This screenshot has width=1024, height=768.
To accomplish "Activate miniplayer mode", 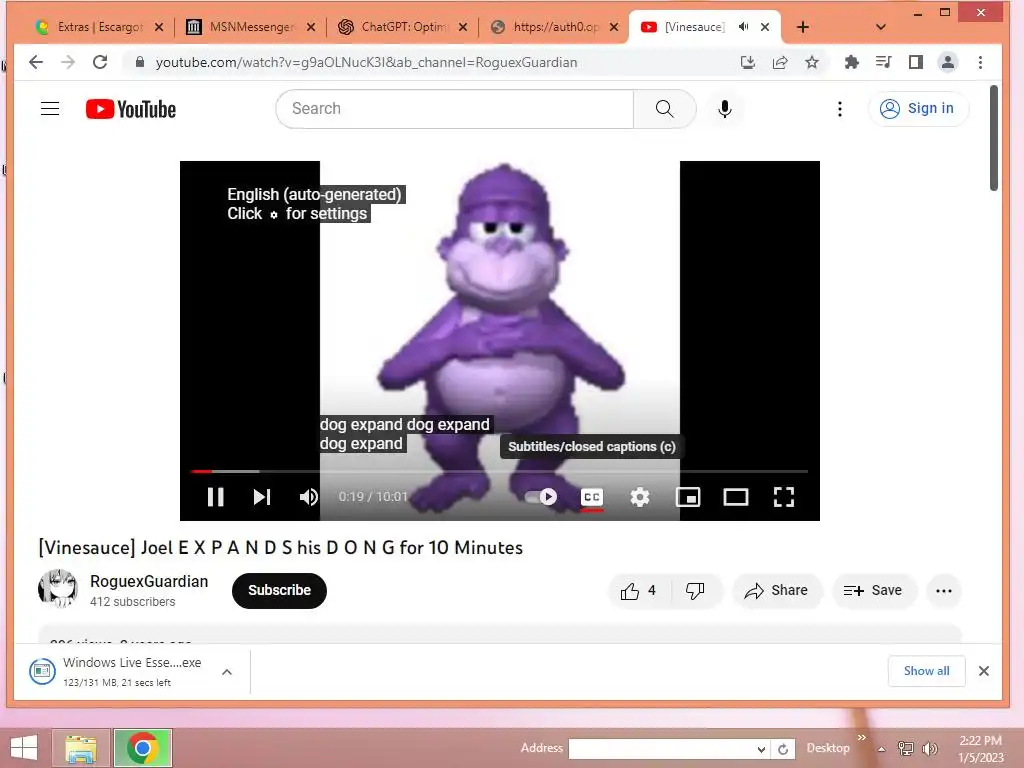I will point(688,497).
